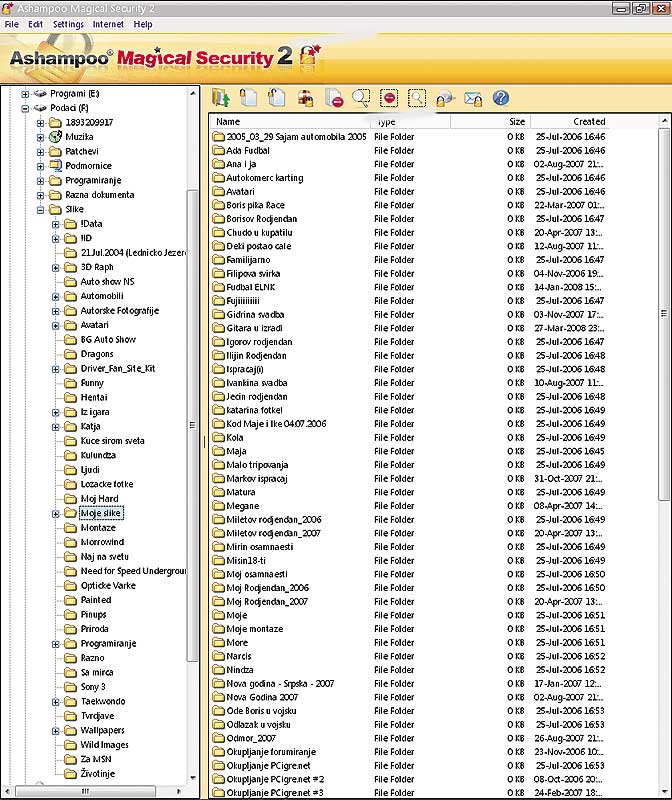Expand the Driver_Fan_Site_Kit folder node
The height and width of the screenshot is (800, 672).
[x=56, y=369]
